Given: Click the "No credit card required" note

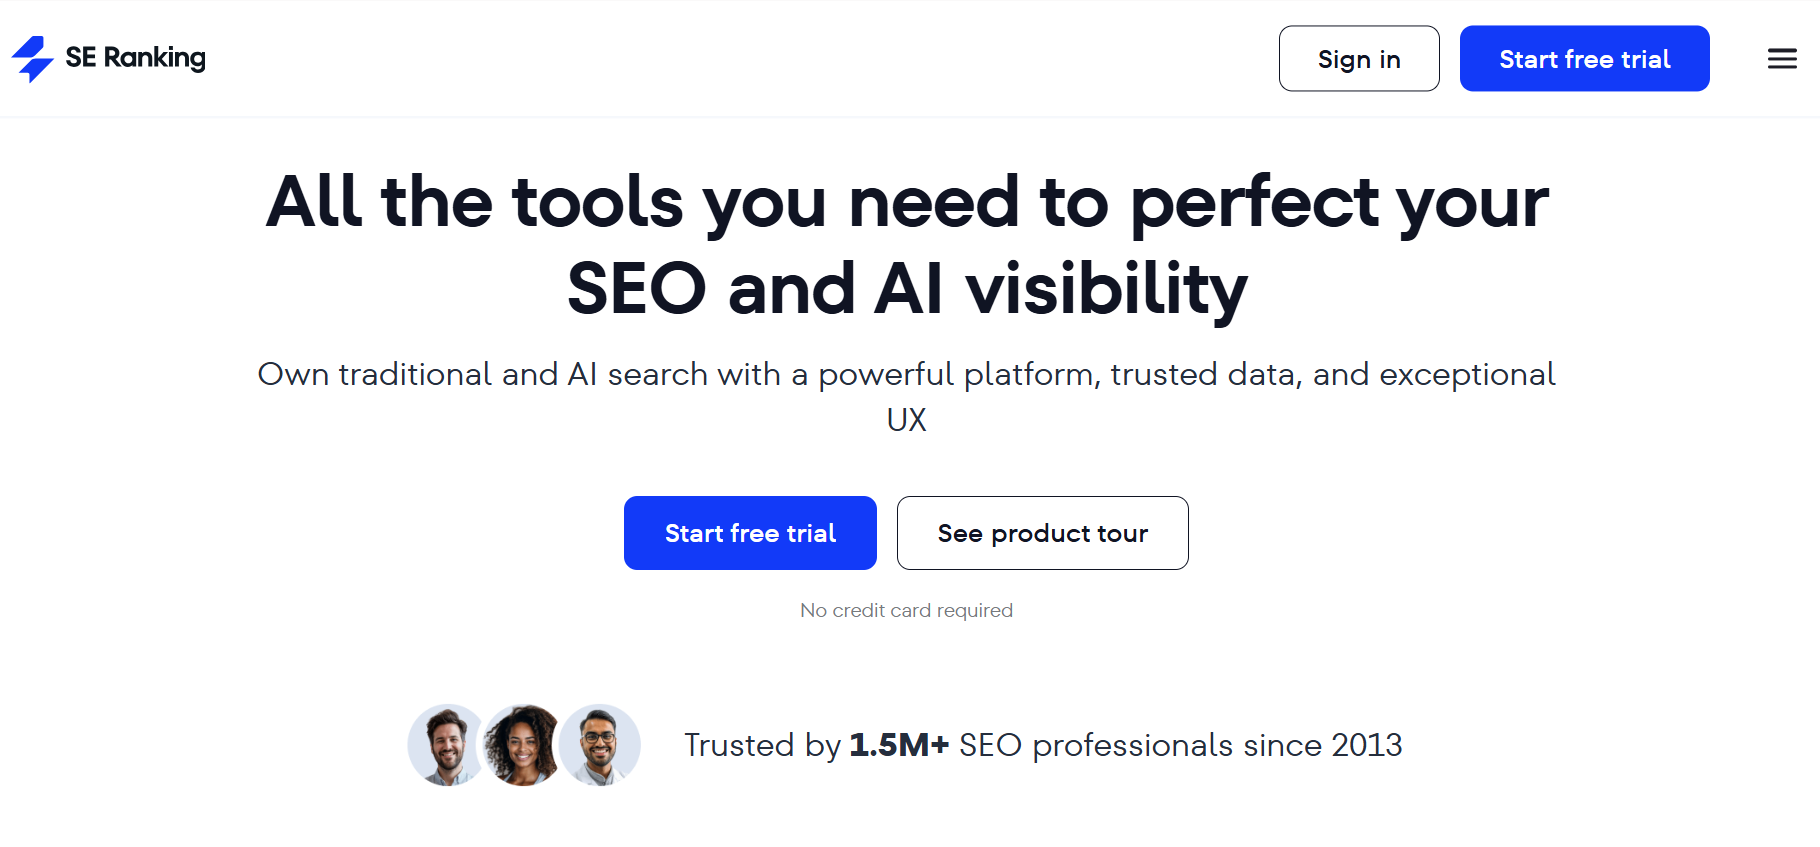Looking at the screenshot, I should (x=906, y=610).
